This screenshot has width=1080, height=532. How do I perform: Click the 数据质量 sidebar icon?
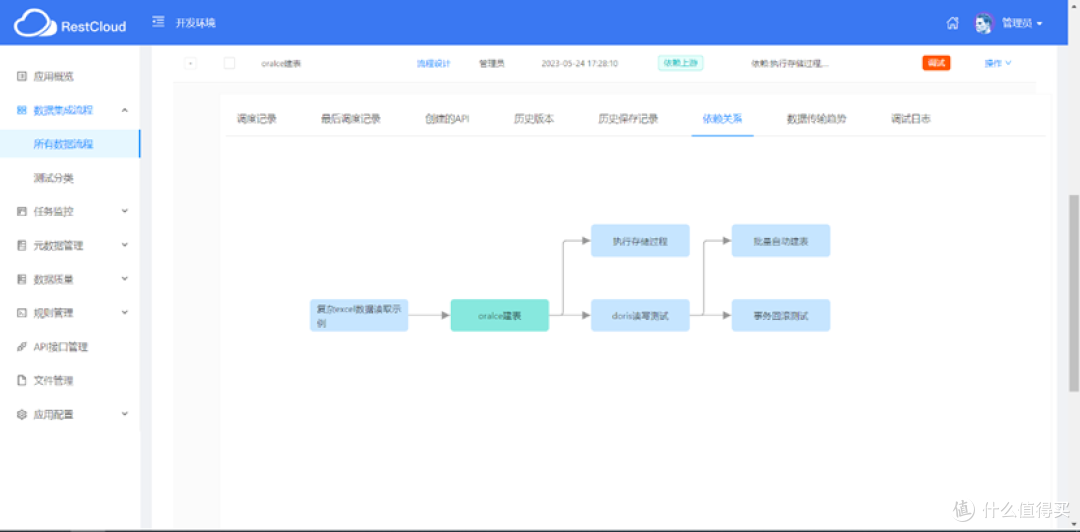click(x=21, y=279)
